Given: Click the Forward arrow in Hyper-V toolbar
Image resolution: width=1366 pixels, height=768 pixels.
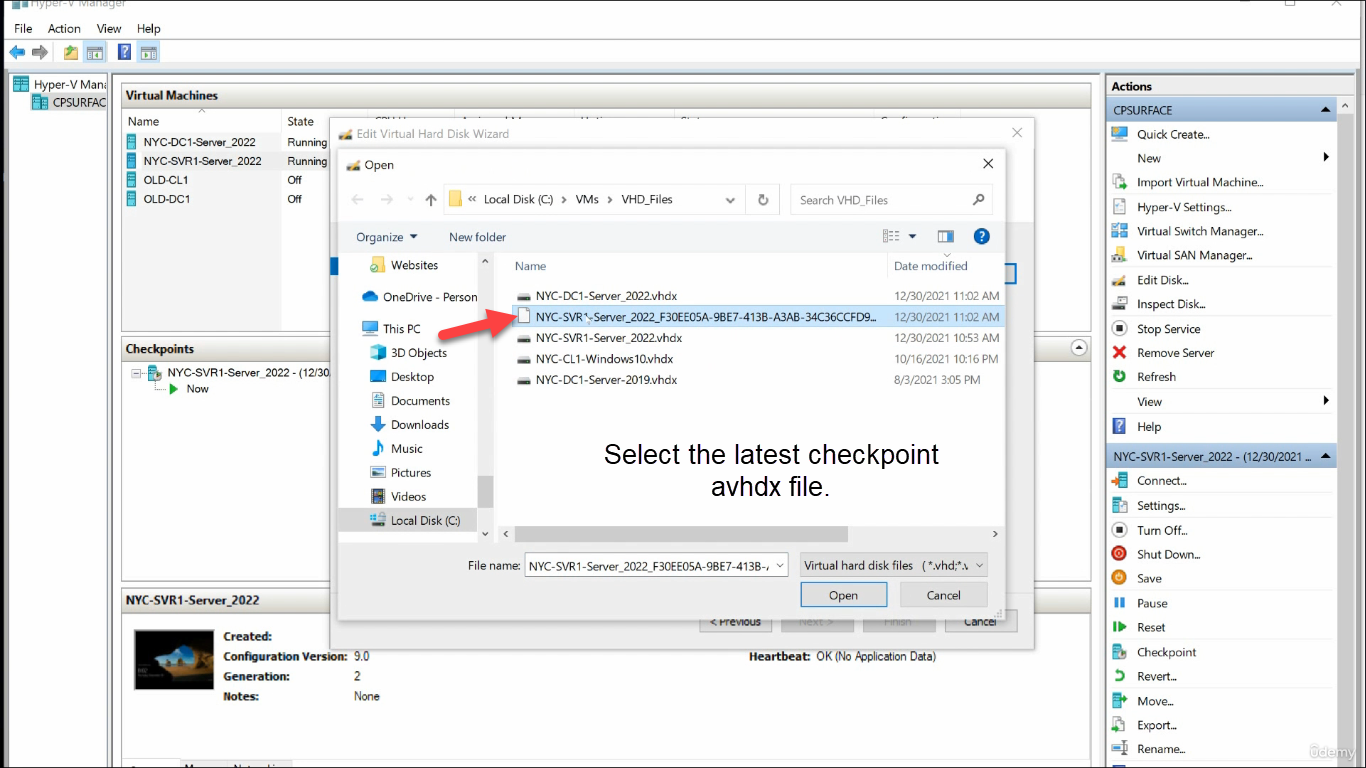Looking at the screenshot, I should [x=40, y=52].
